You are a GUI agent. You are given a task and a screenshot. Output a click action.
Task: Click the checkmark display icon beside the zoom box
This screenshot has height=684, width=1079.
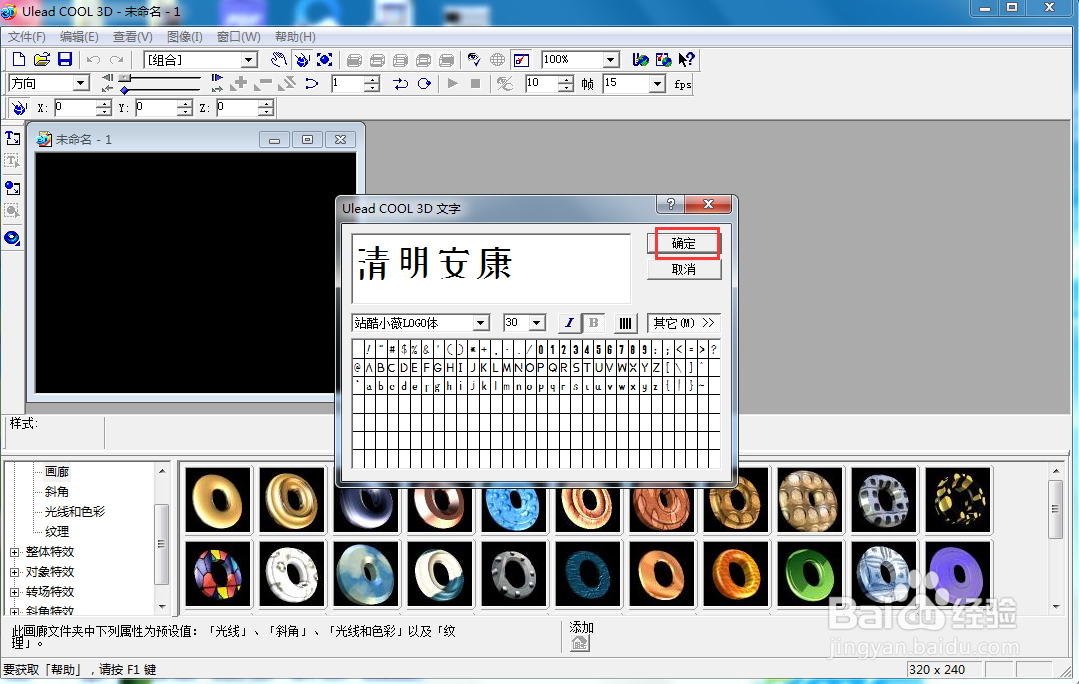point(522,60)
